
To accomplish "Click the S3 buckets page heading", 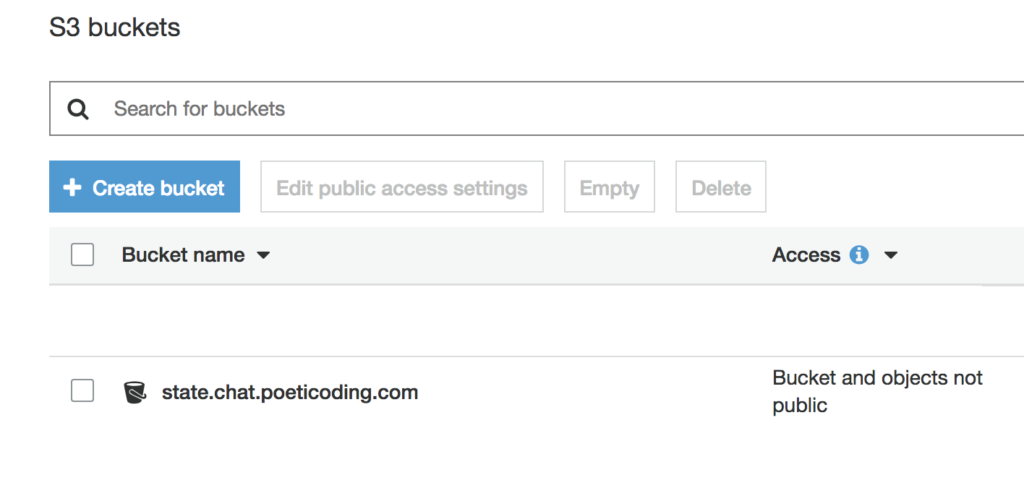I will 115,27.
